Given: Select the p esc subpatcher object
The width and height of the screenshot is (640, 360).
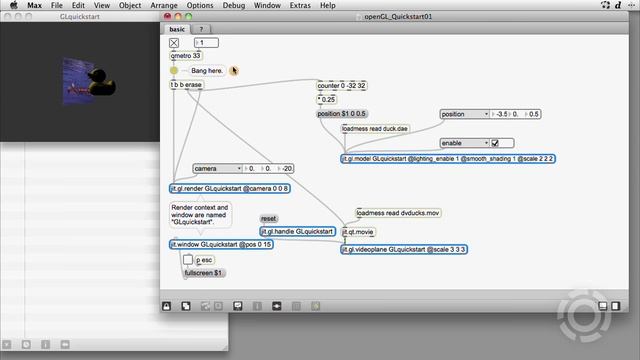Looking at the screenshot, I should pyautogui.click(x=204, y=260).
